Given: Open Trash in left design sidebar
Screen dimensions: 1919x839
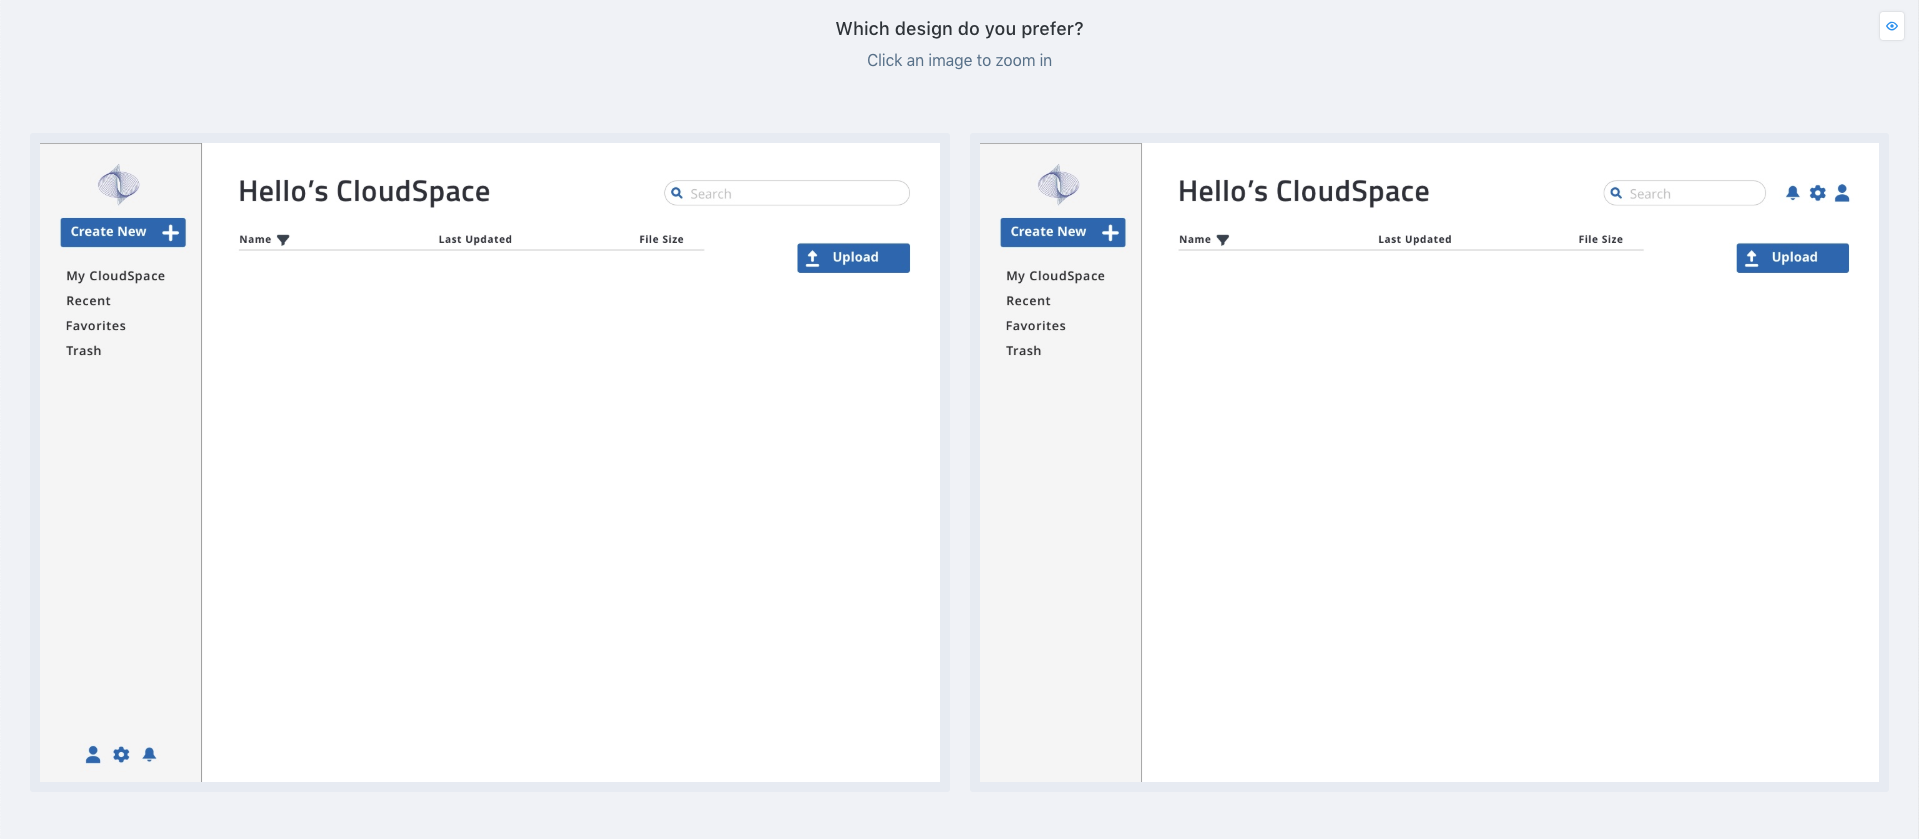Looking at the screenshot, I should click(x=84, y=351).
